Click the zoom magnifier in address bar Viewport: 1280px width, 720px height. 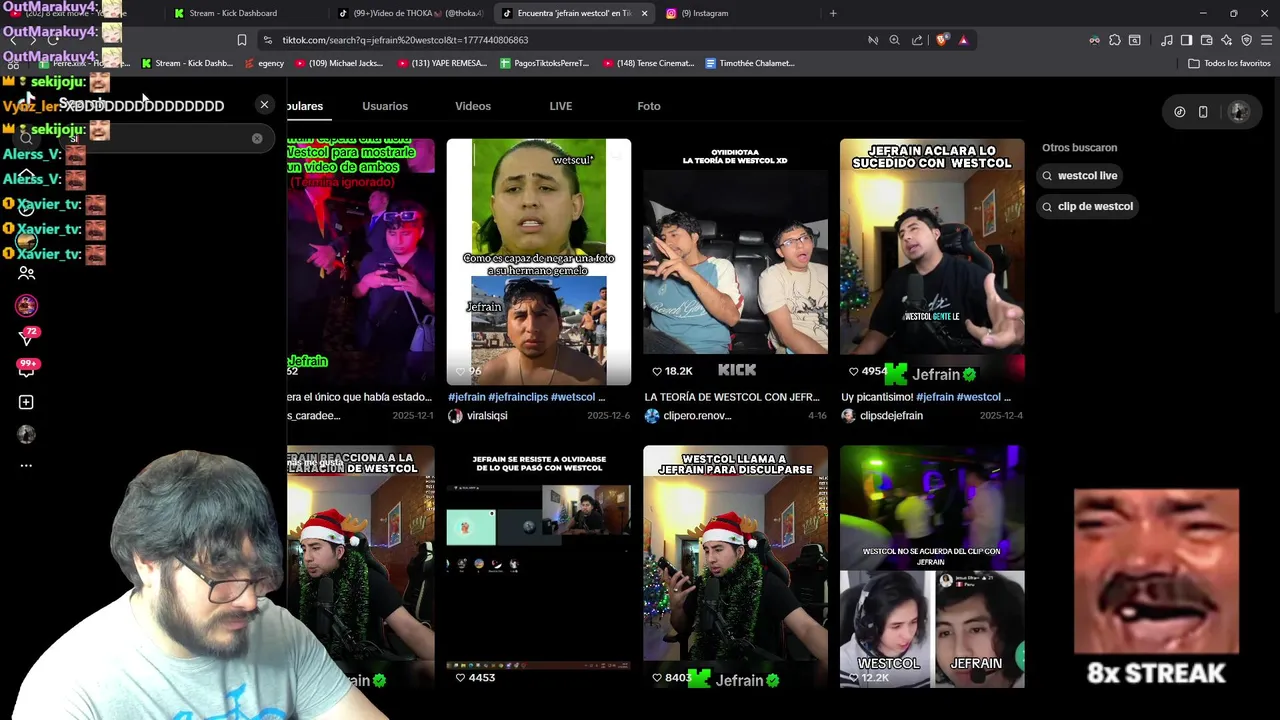[x=895, y=40]
